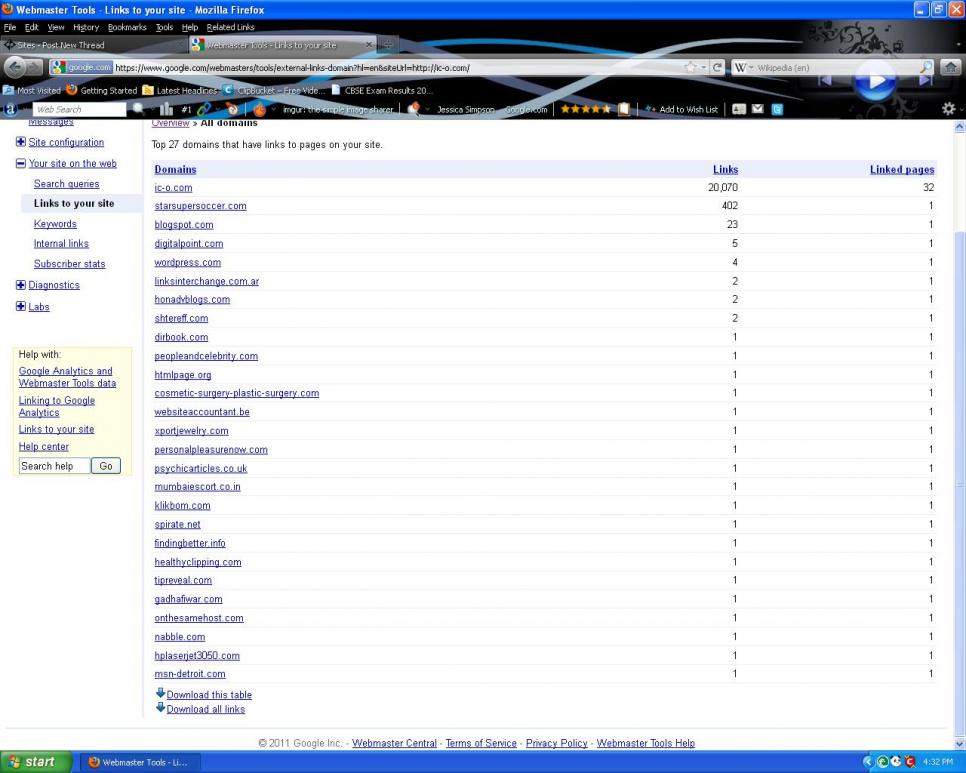Viewport: 966px width, 773px height.
Task: Go back with the browser Back arrow
Action: [x=16, y=67]
